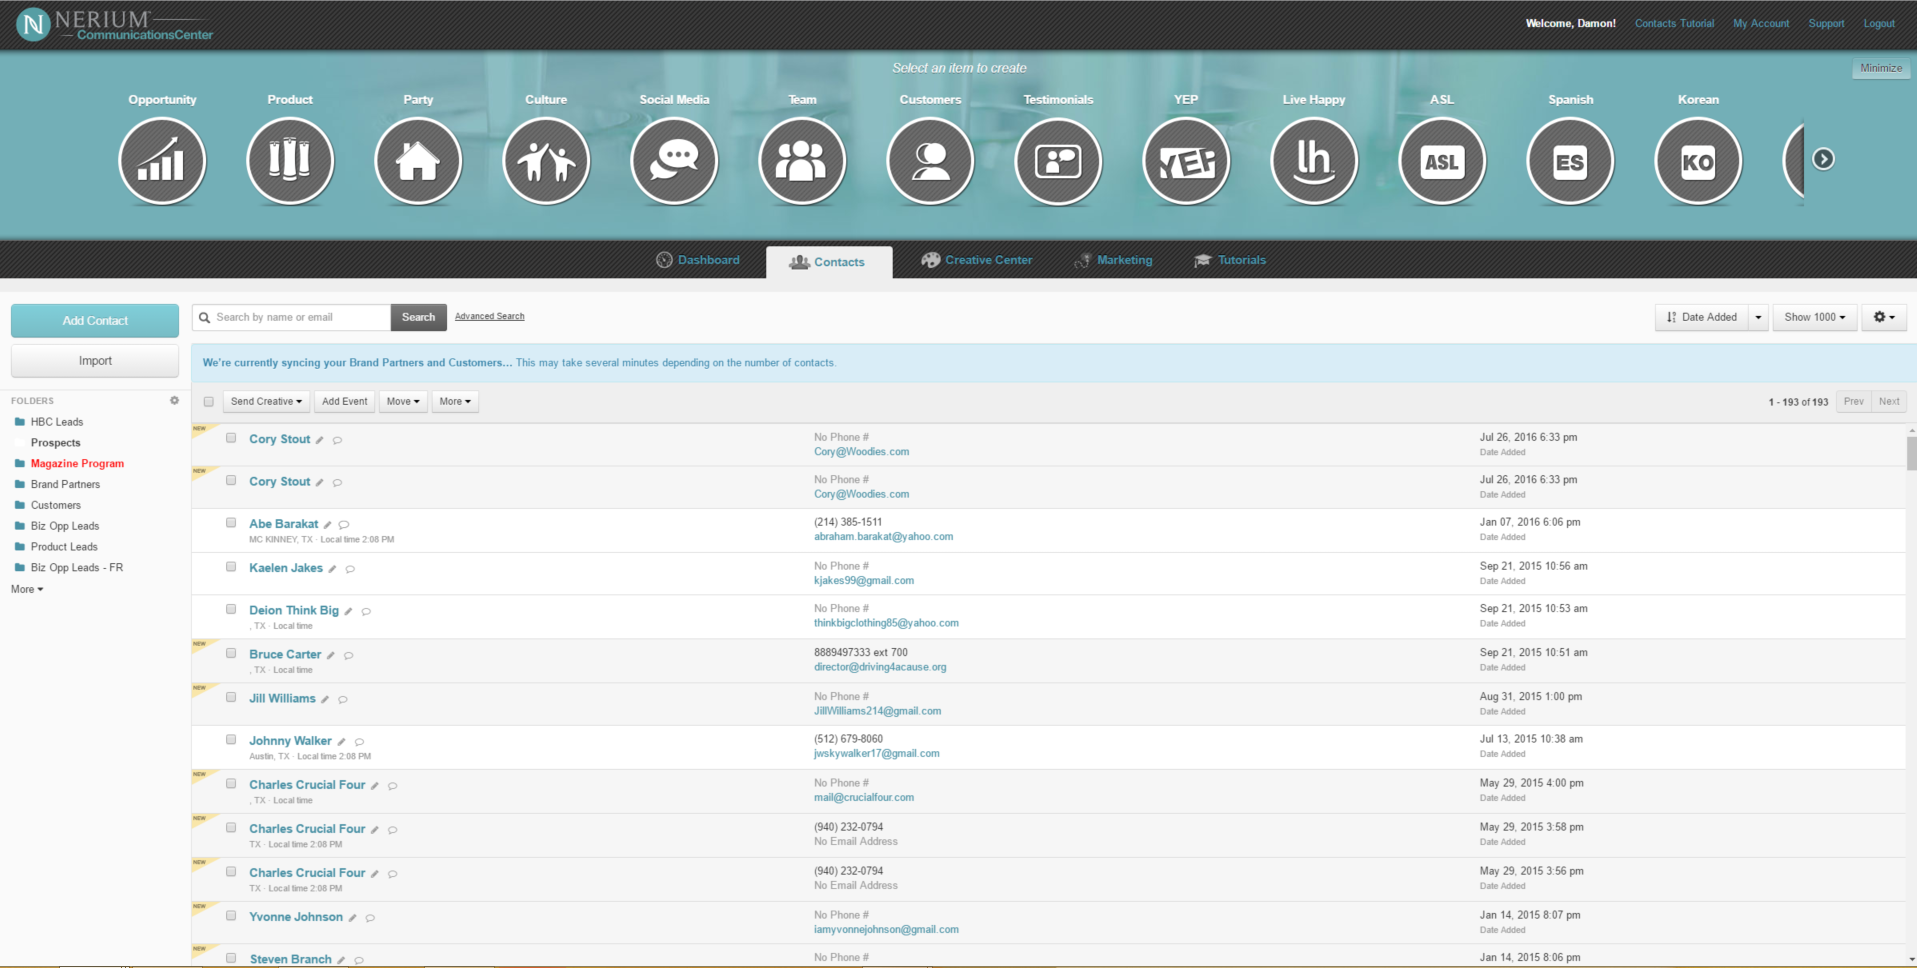Screen dimensions: 1917x968
Task: Click the Add Event button
Action: pos(344,402)
